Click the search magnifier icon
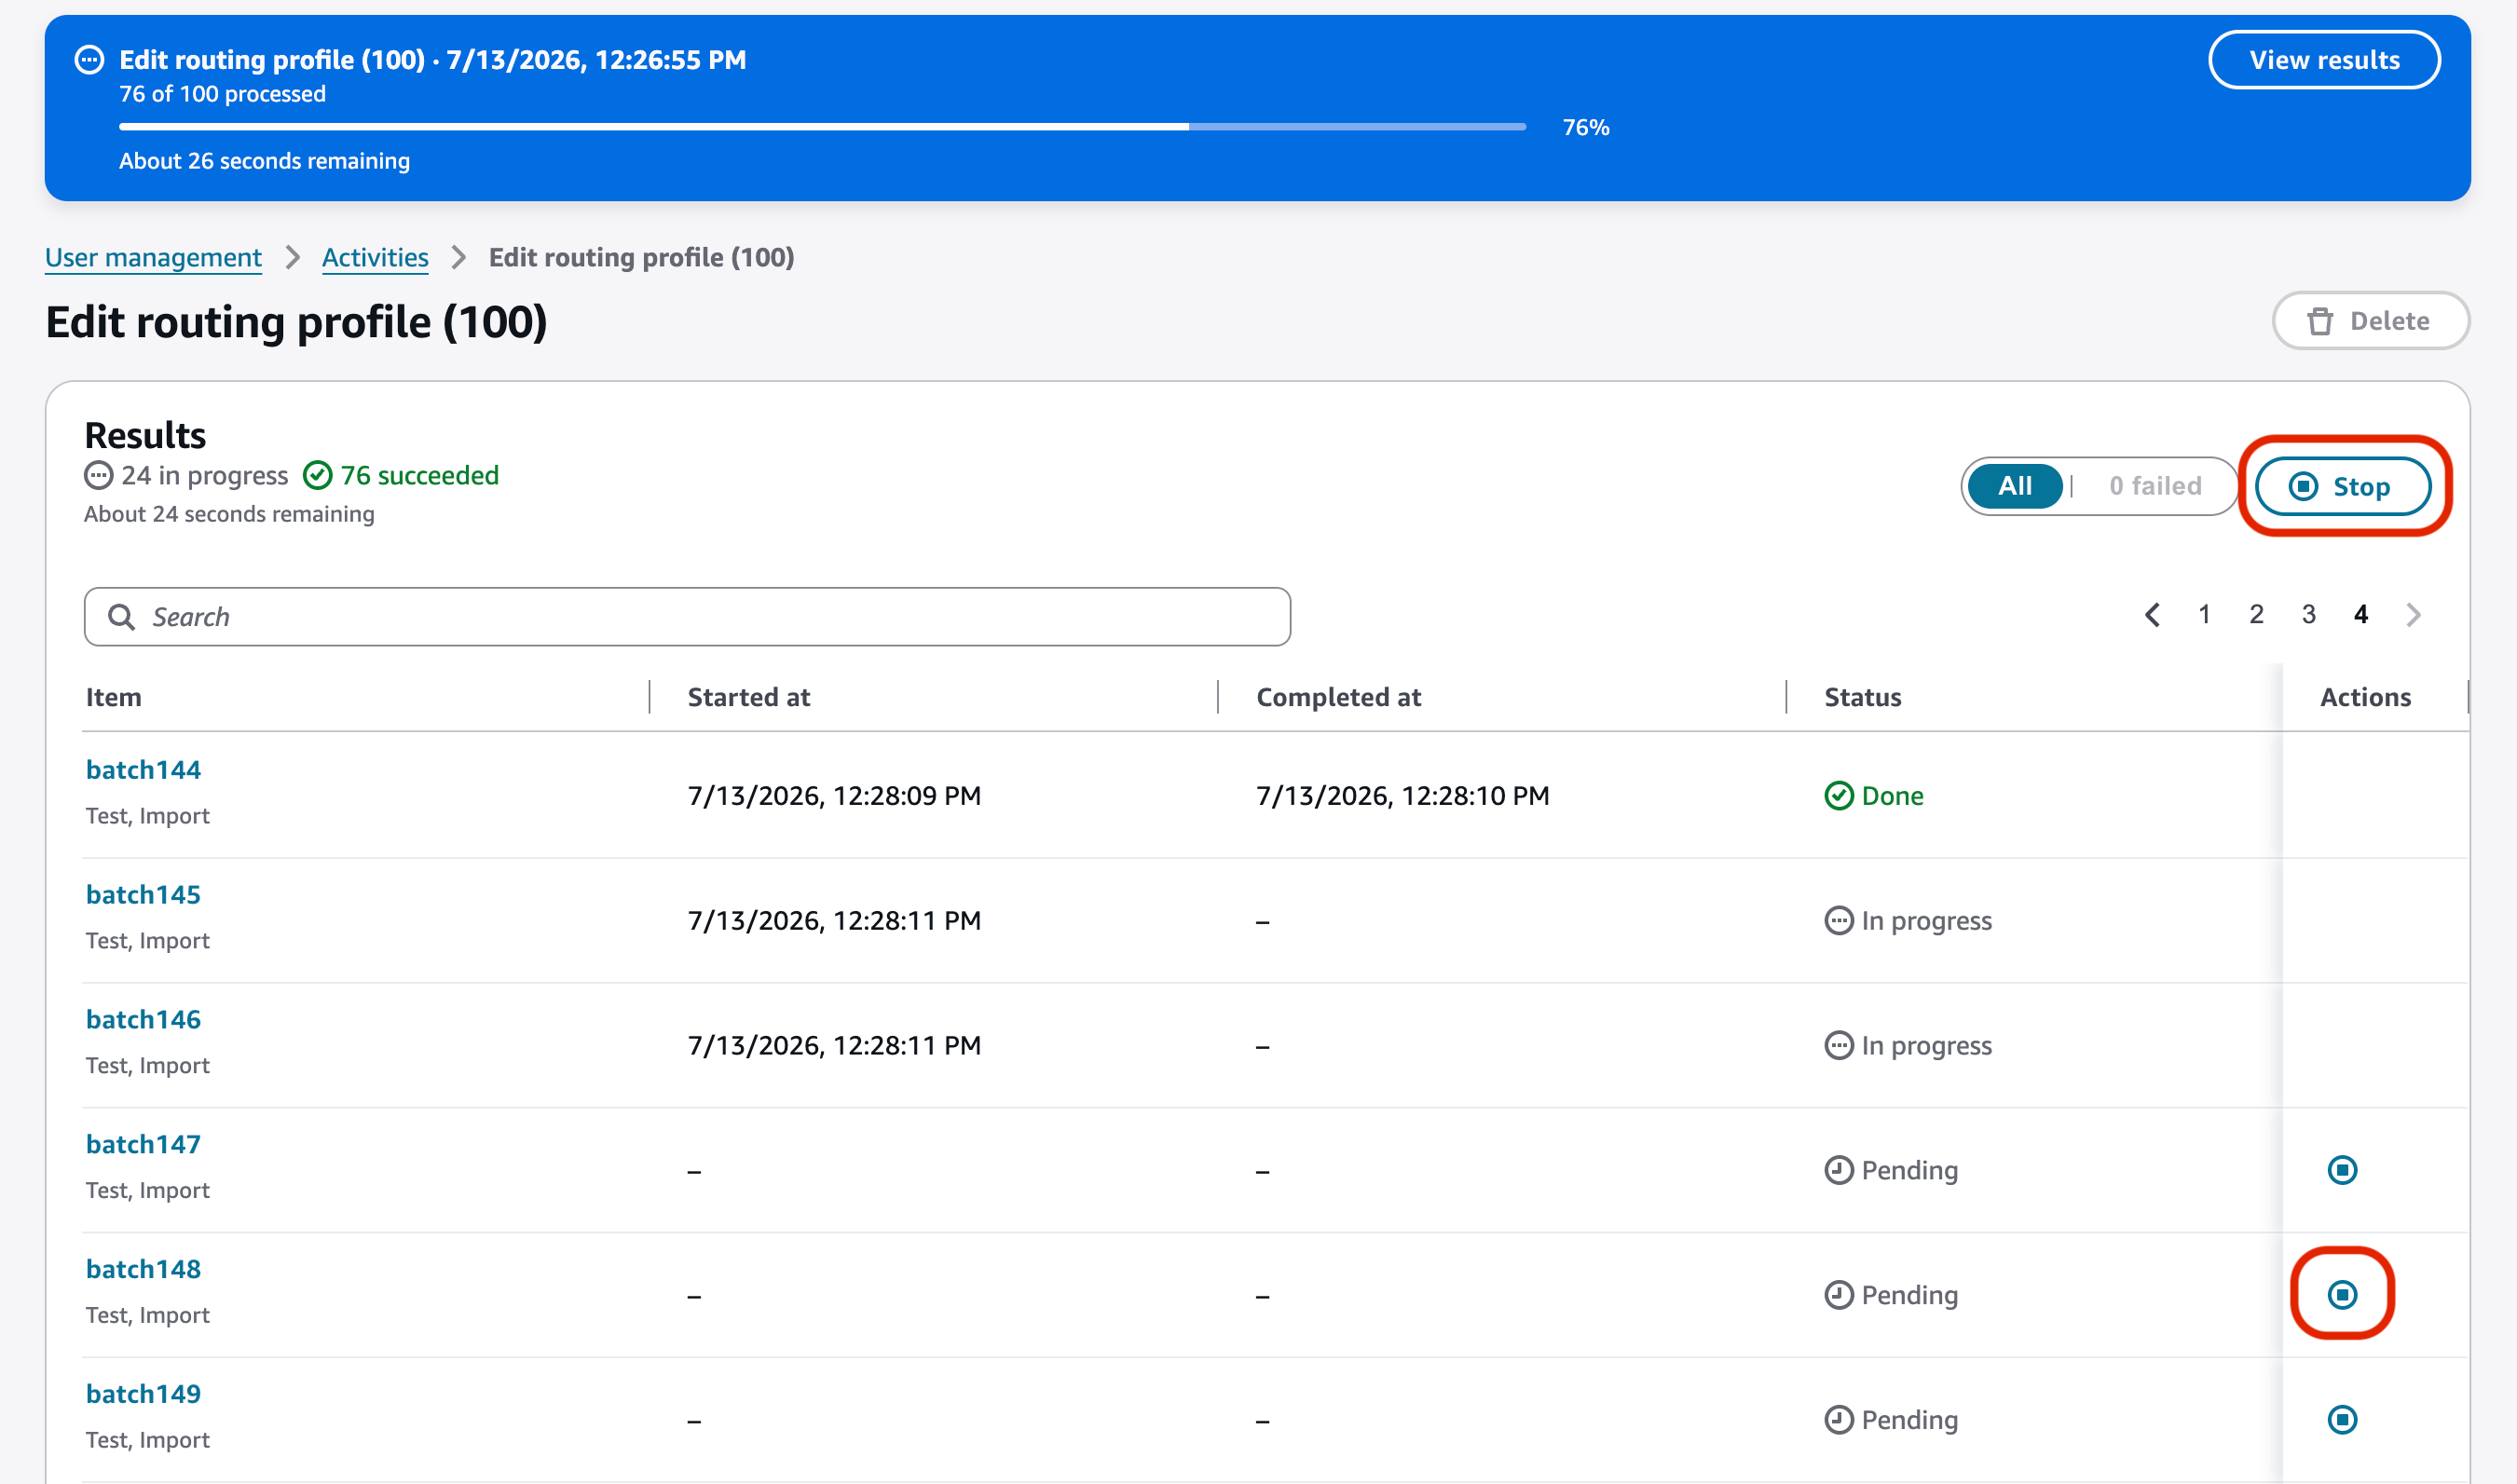2517x1484 pixels. (121, 617)
